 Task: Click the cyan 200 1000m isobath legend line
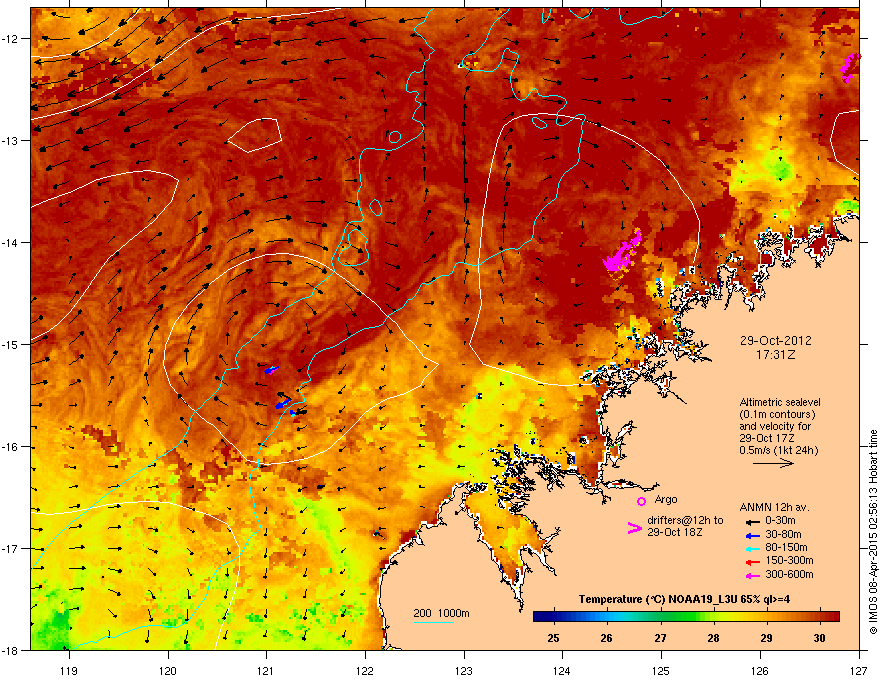pyautogui.click(x=433, y=622)
